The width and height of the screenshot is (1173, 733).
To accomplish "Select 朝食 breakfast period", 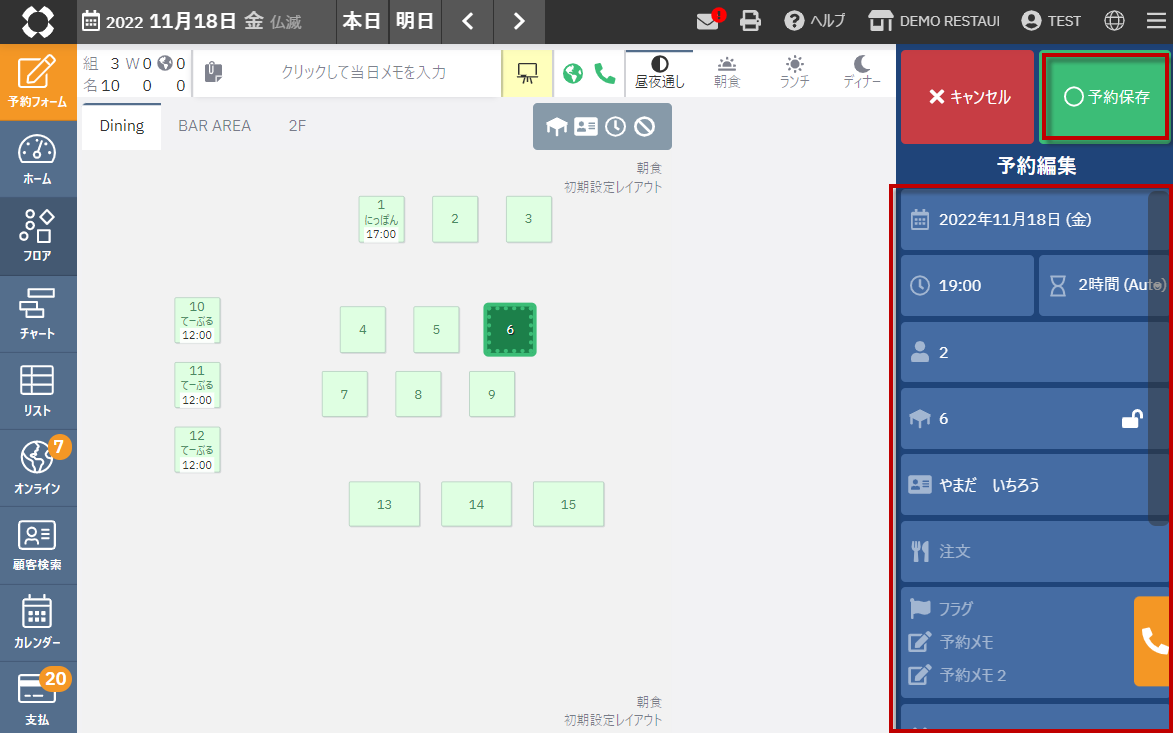I will tap(727, 73).
